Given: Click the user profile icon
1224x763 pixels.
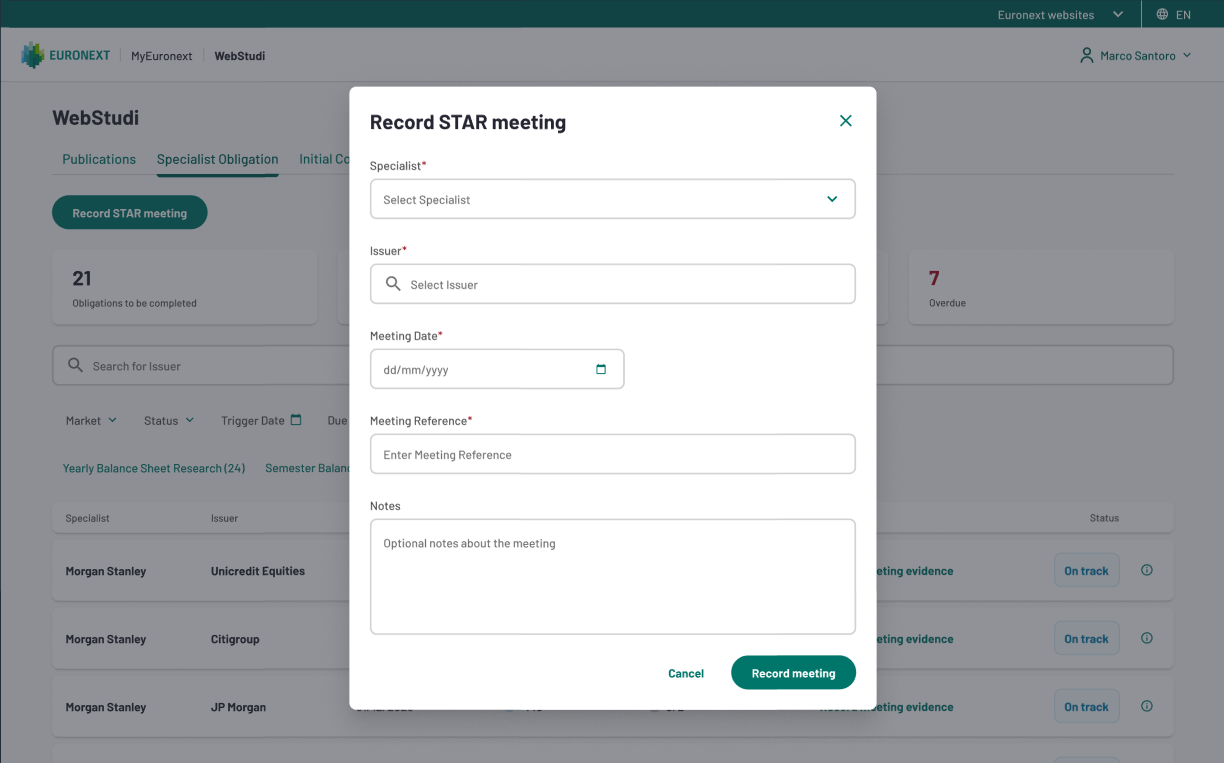Looking at the screenshot, I should click(x=1087, y=56).
